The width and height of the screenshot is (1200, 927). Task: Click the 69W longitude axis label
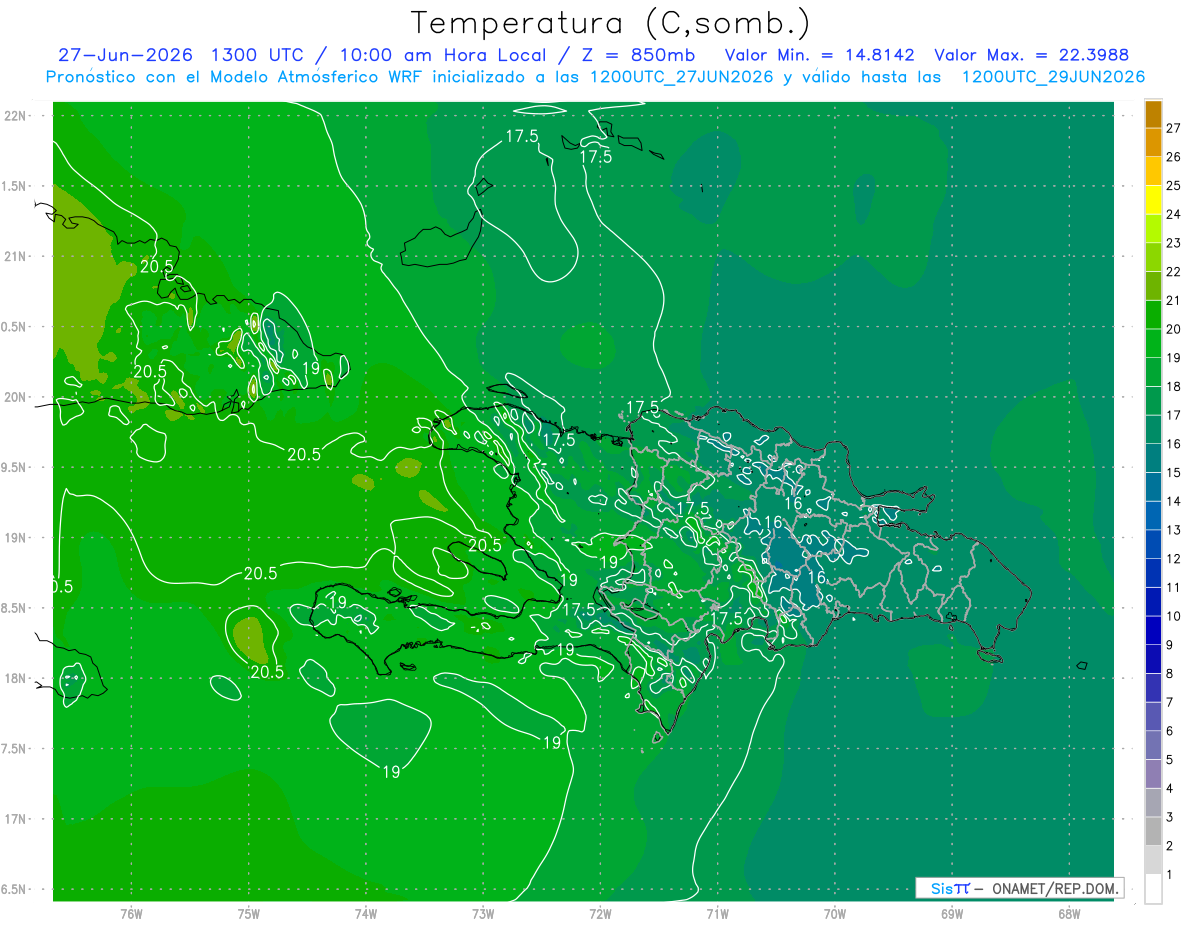pyautogui.click(x=952, y=913)
